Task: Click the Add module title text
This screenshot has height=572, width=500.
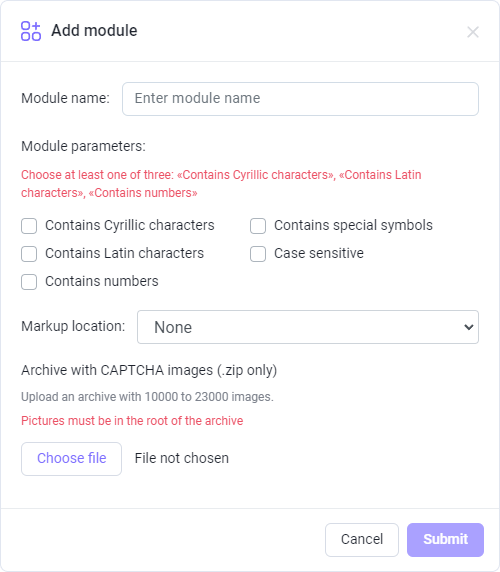Action: click(94, 31)
